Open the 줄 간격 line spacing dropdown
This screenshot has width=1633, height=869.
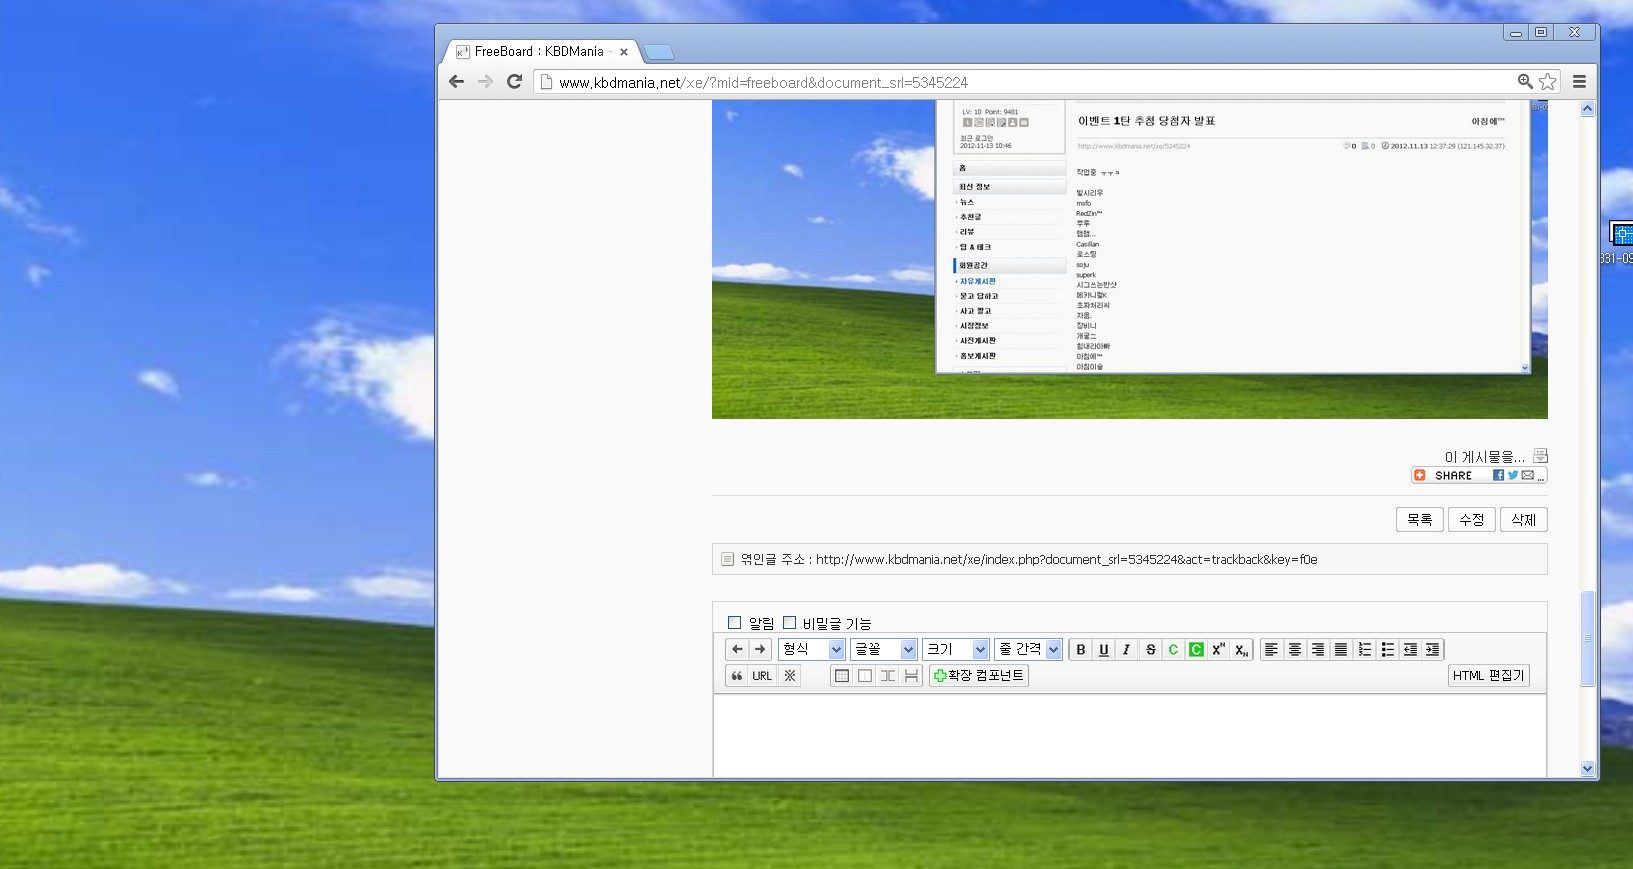(x=1028, y=650)
